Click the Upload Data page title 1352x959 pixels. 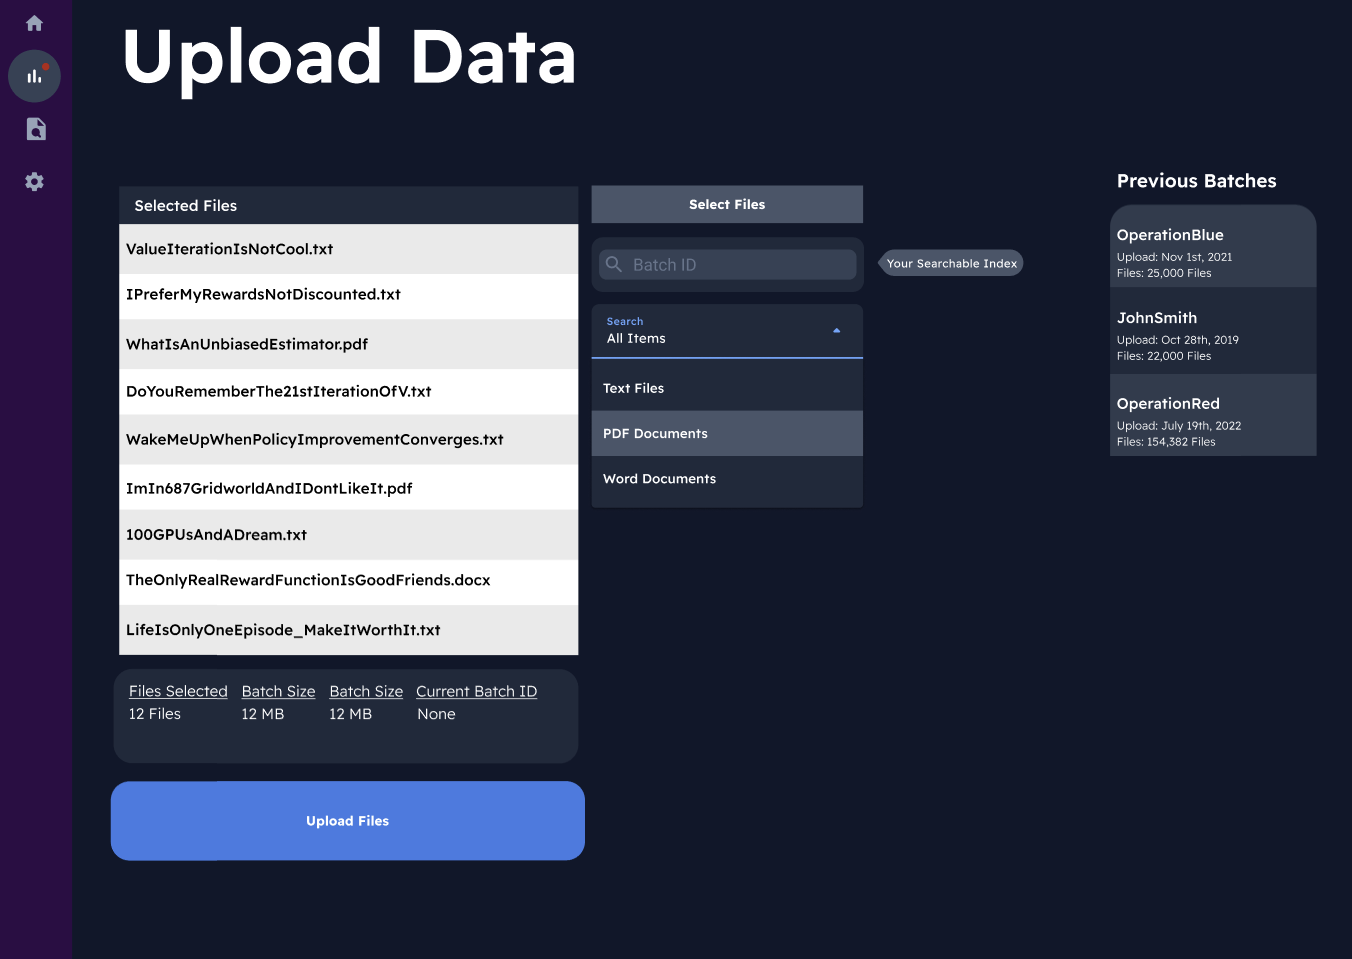(x=349, y=58)
